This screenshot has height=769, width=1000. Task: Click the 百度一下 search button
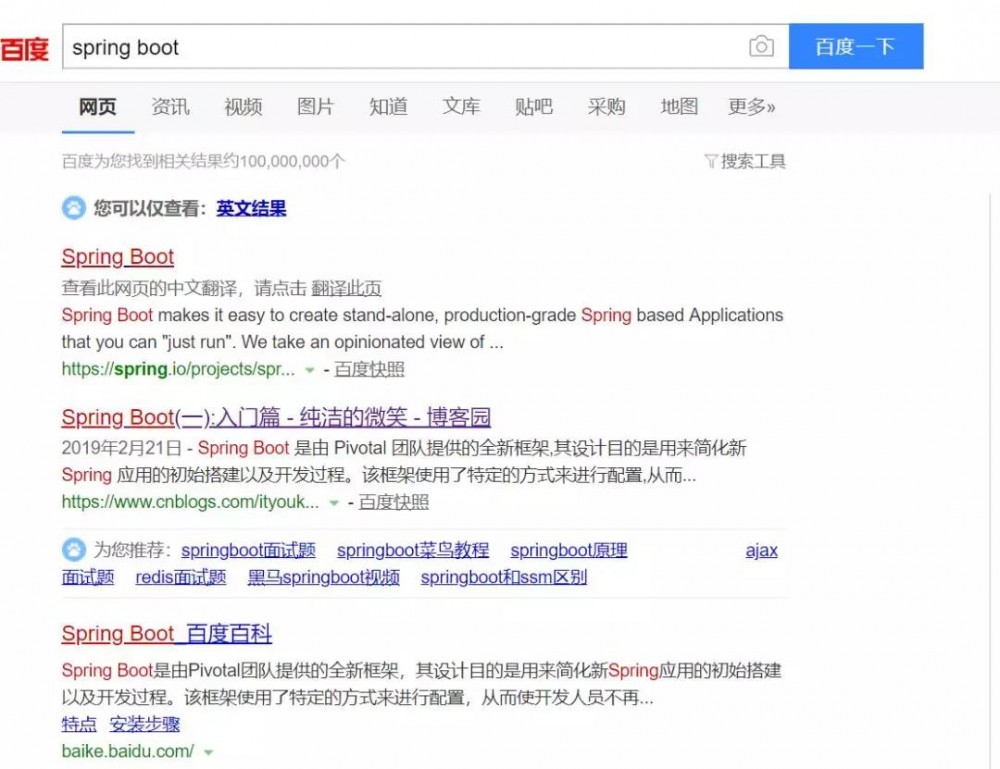click(x=857, y=46)
